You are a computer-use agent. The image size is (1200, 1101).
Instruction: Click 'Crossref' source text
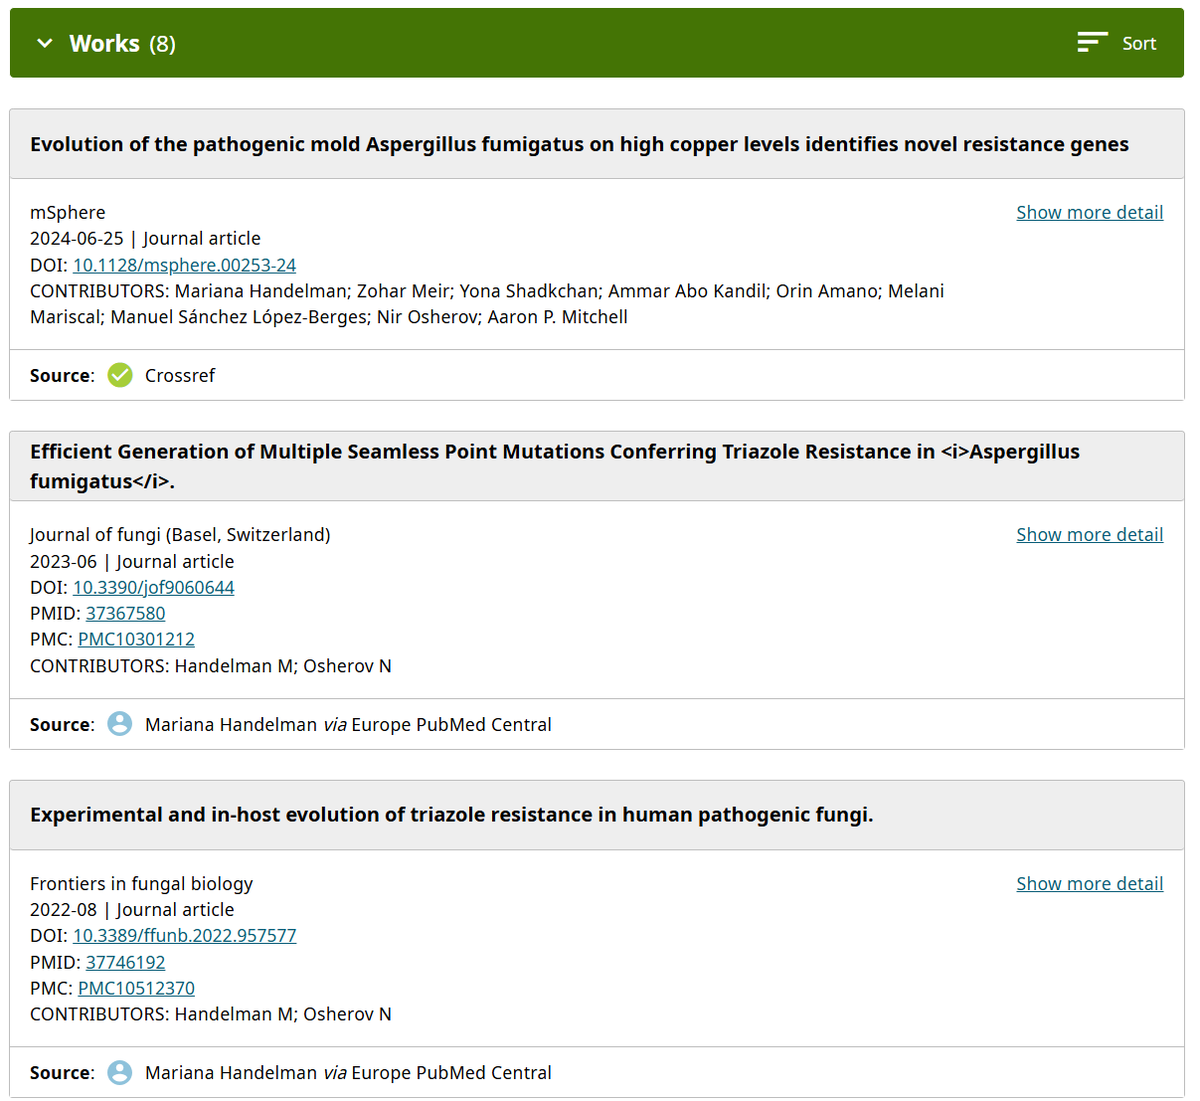pos(180,375)
